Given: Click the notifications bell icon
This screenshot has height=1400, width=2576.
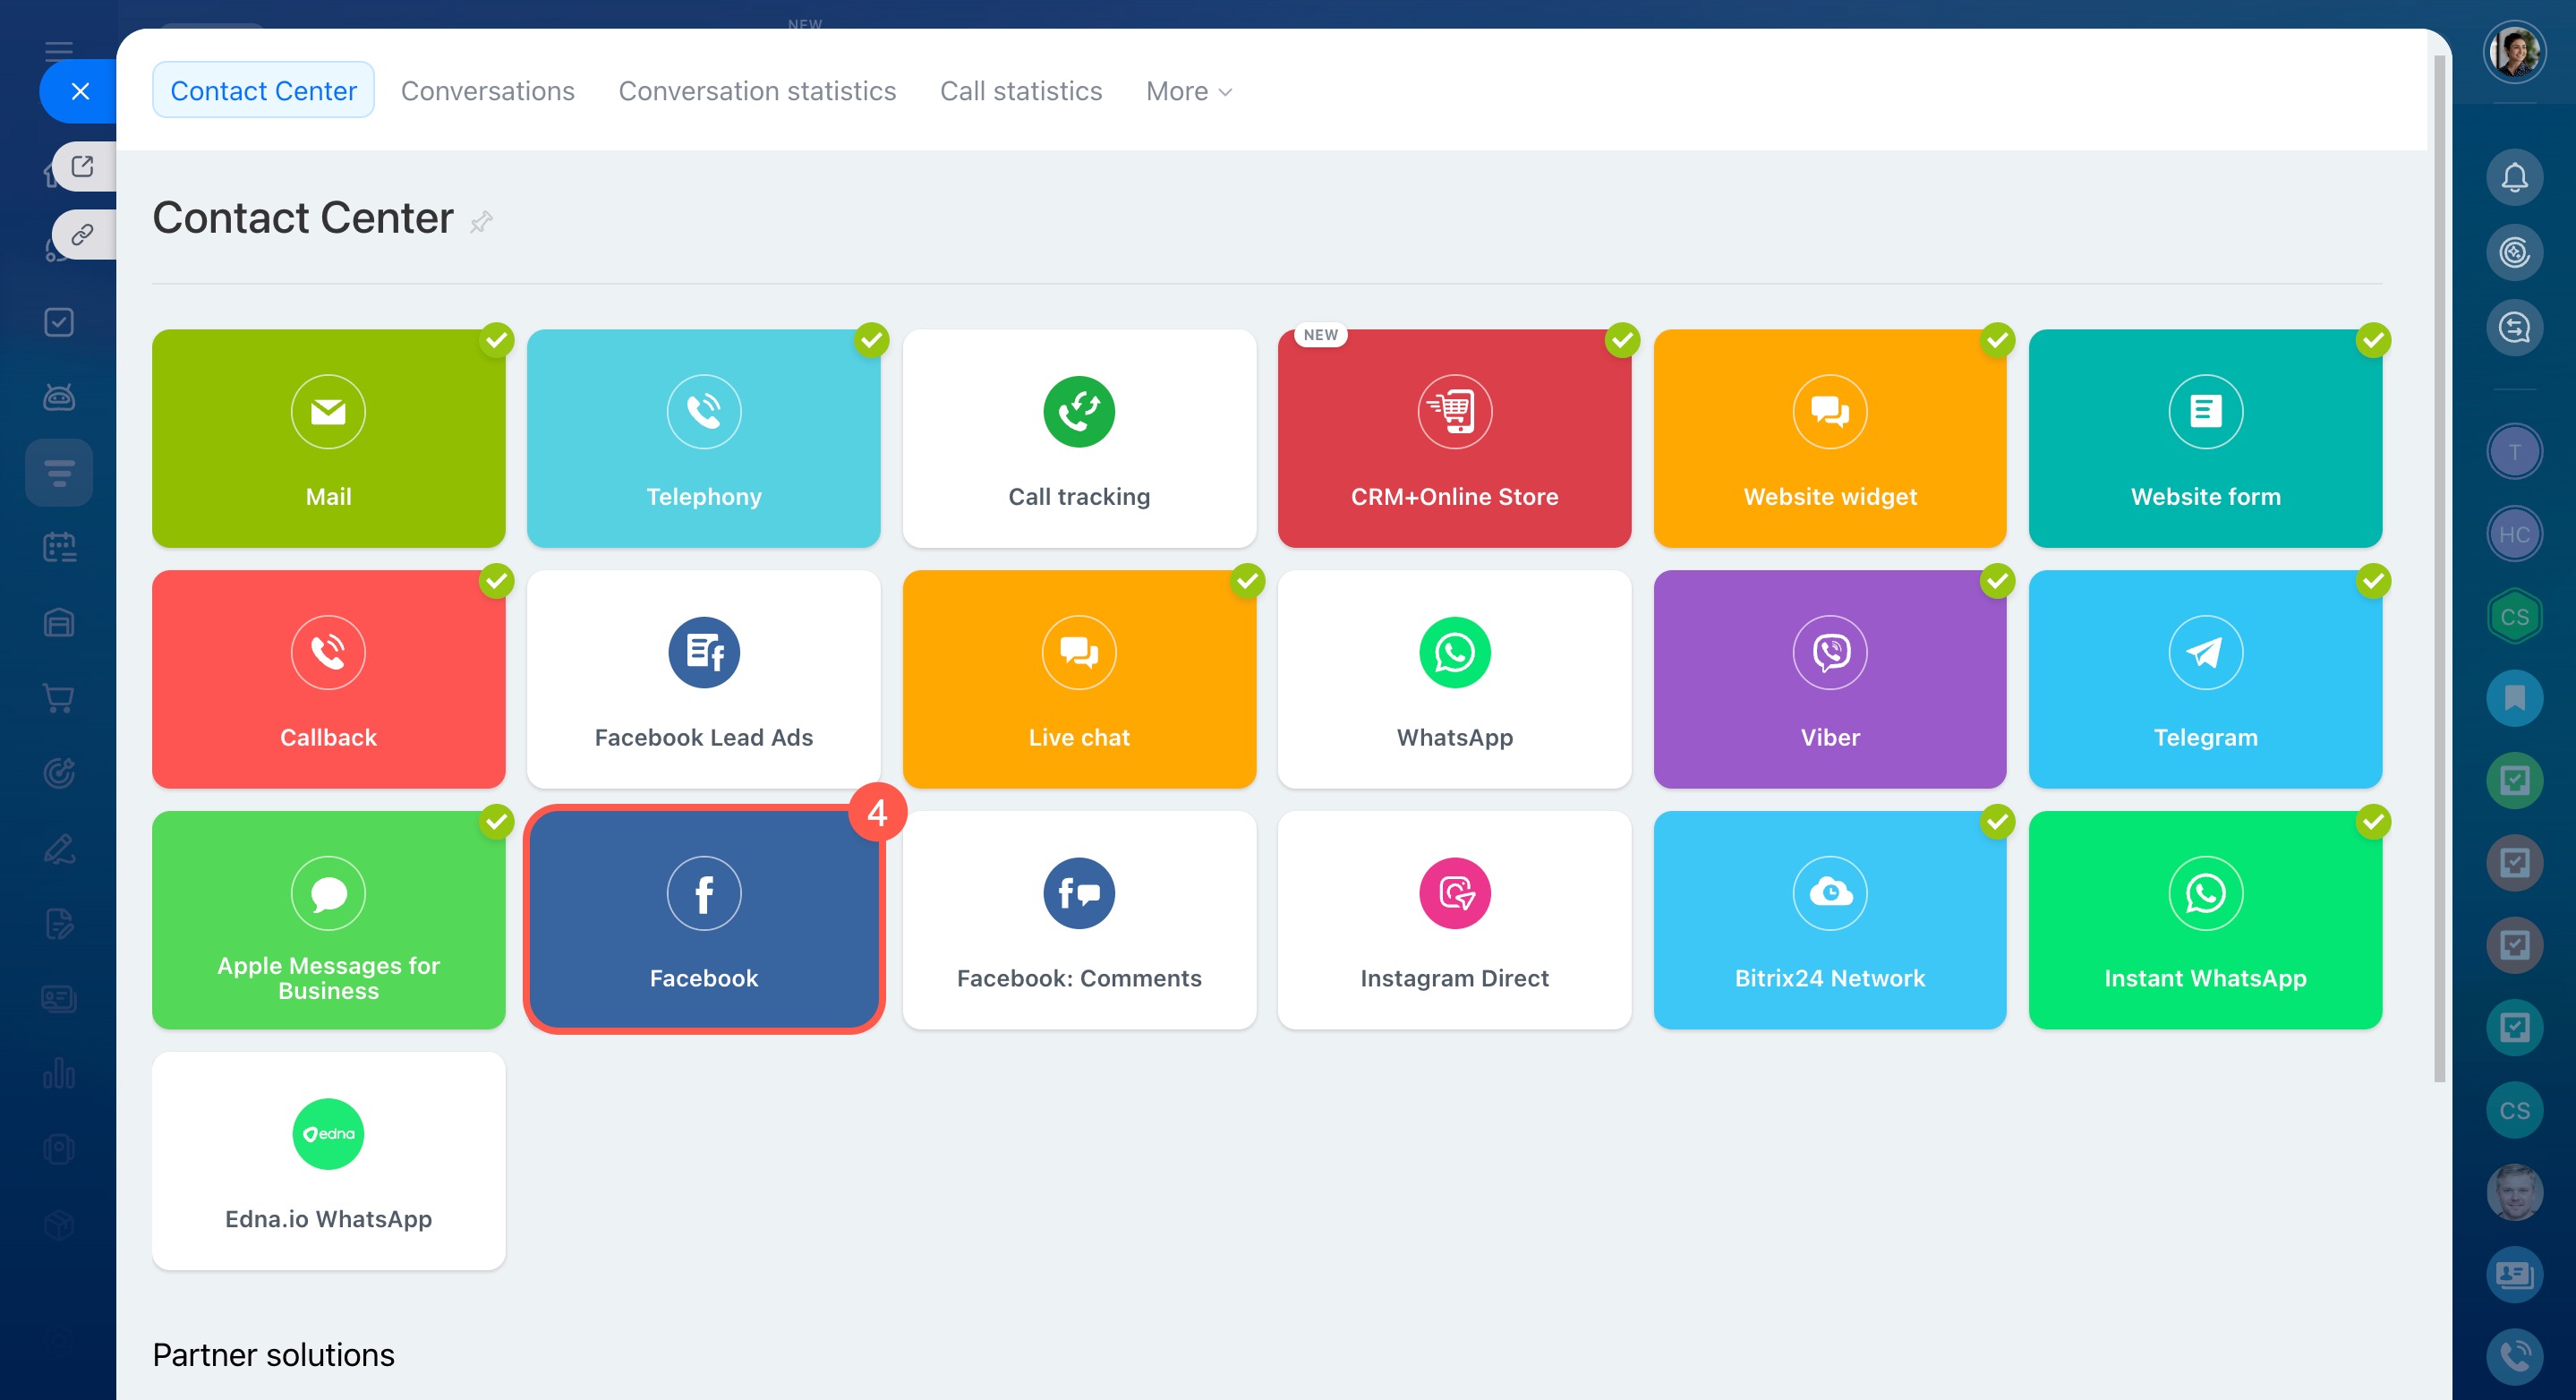Looking at the screenshot, I should [x=2513, y=178].
